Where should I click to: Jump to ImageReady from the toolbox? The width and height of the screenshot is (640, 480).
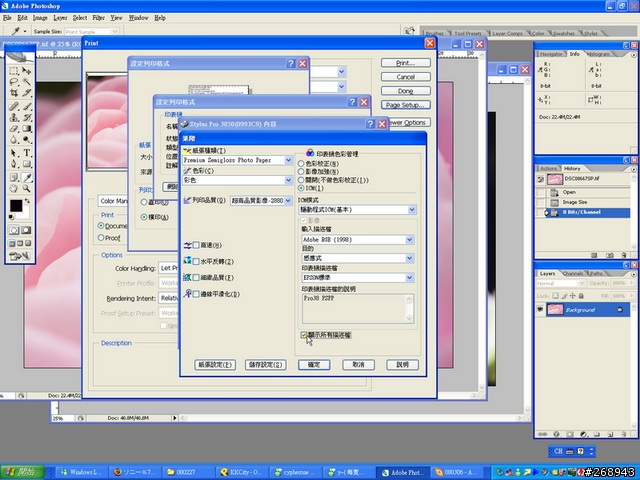(x=20, y=256)
